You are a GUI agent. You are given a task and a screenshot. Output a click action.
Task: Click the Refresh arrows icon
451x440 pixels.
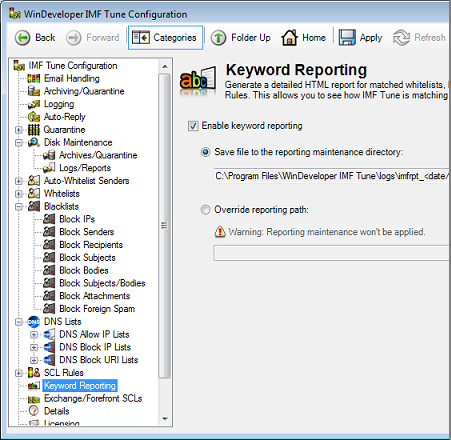tap(401, 37)
